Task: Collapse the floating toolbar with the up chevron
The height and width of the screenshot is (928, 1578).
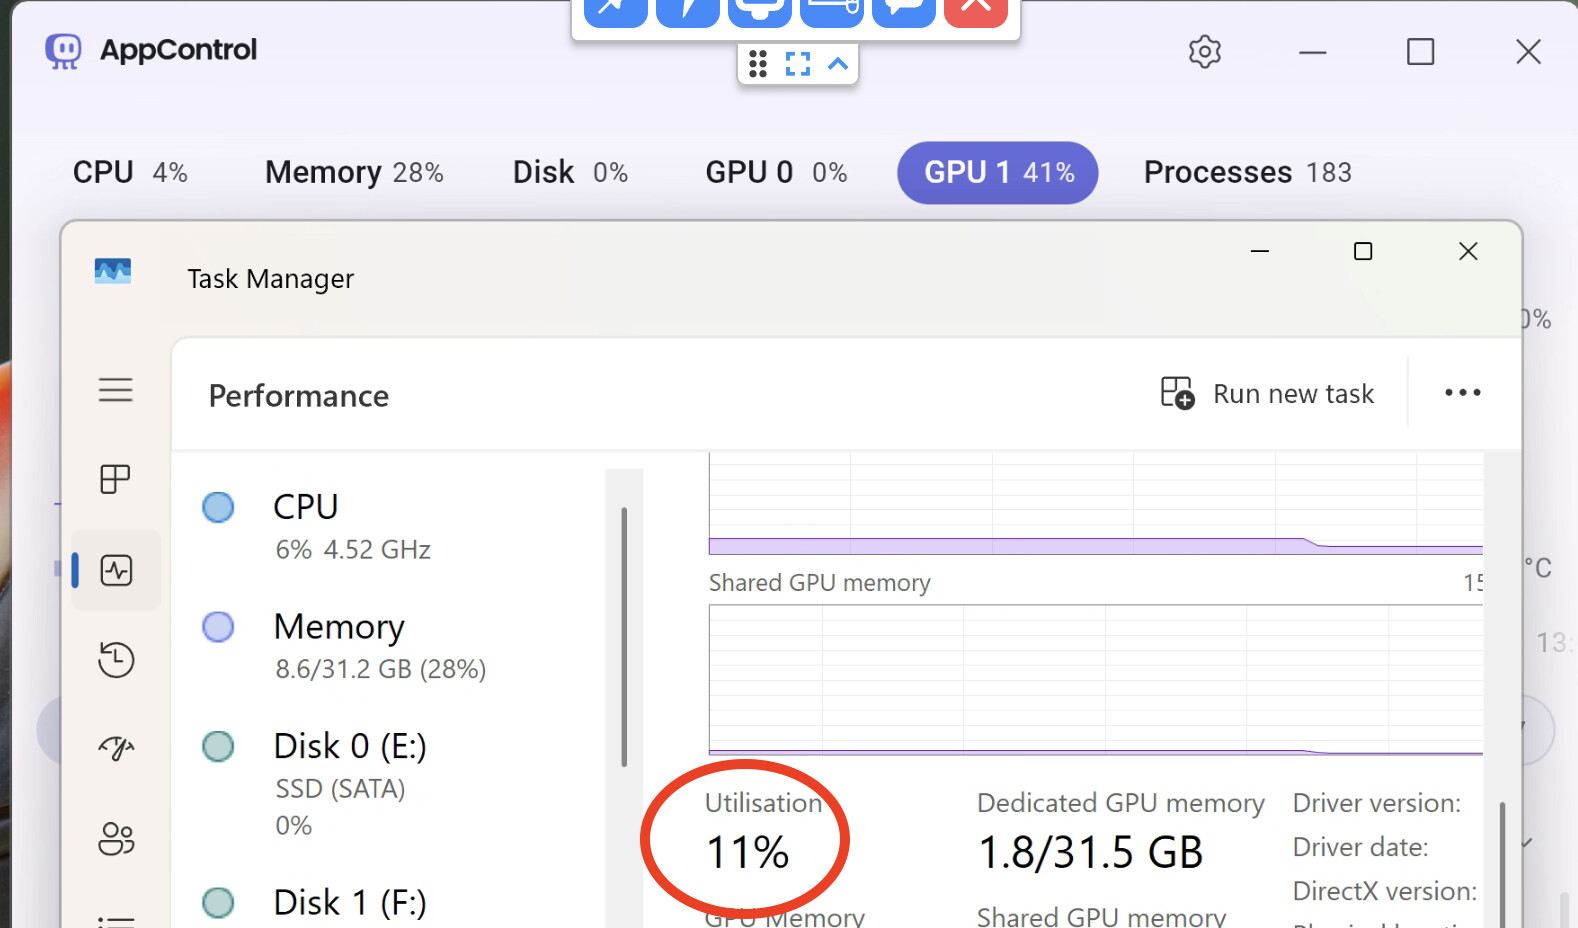Action: (838, 65)
